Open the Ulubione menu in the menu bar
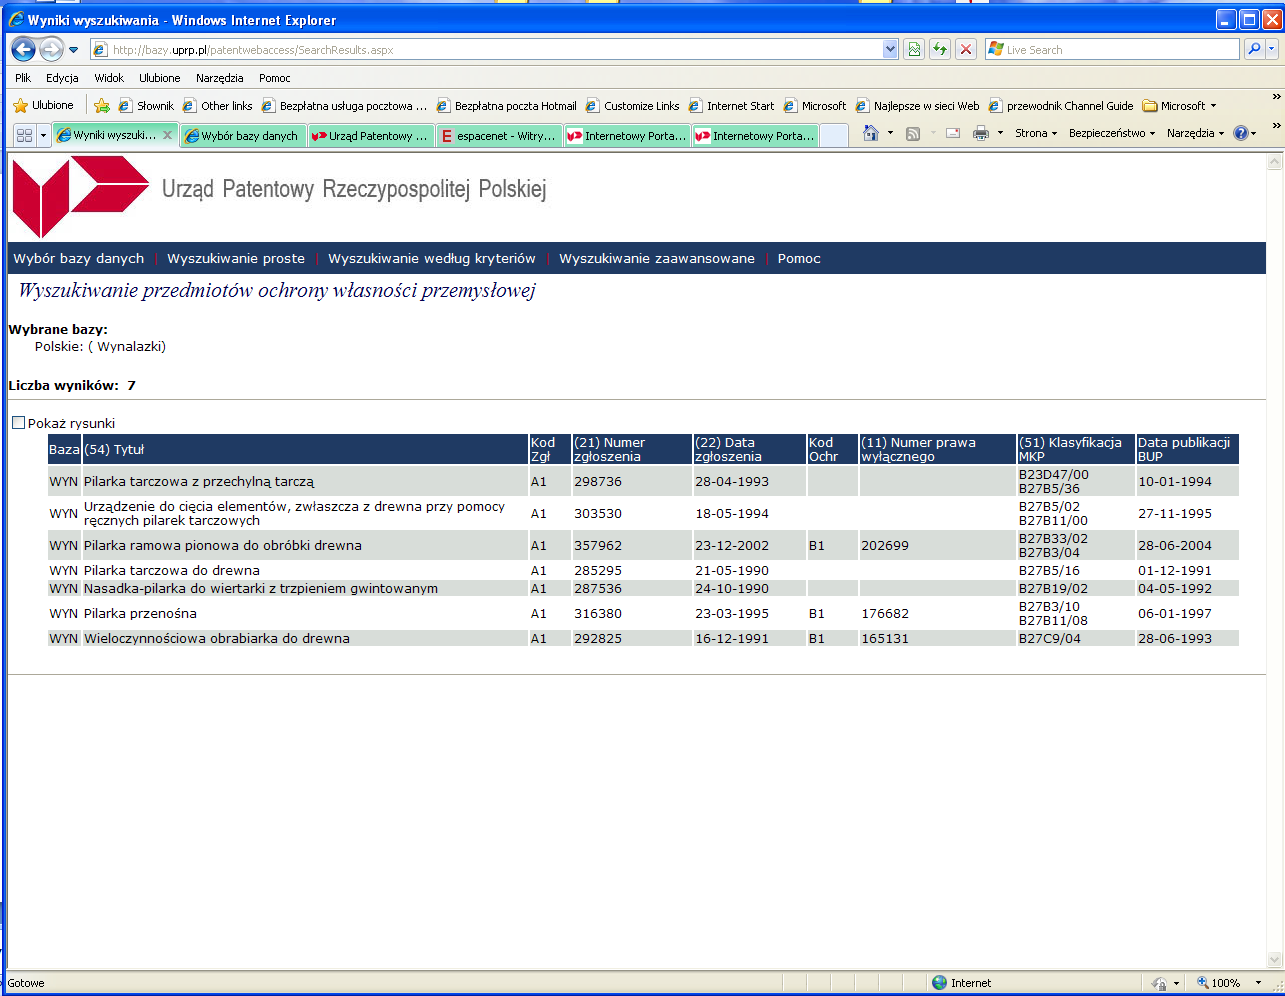1285x996 pixels. click(x=160, y=78)
